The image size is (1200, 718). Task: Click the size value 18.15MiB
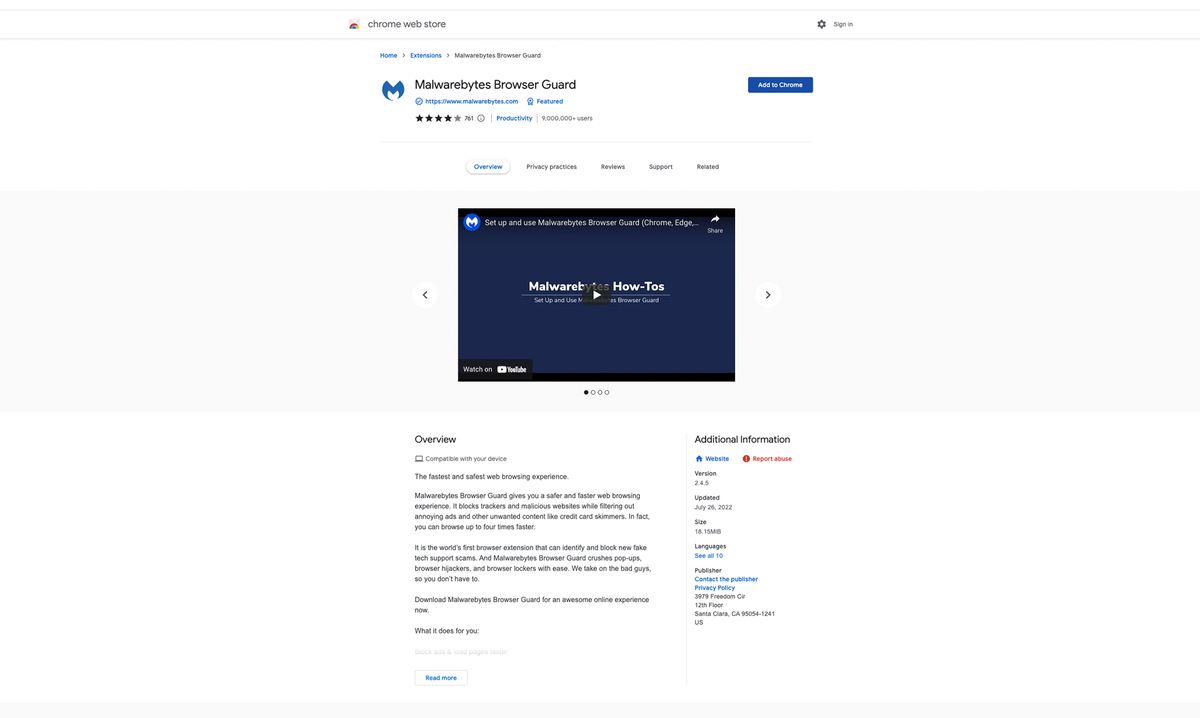point(708,531)
